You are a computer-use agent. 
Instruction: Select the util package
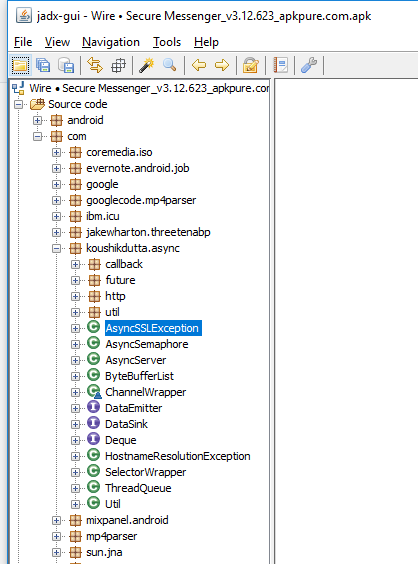[112, 312]
